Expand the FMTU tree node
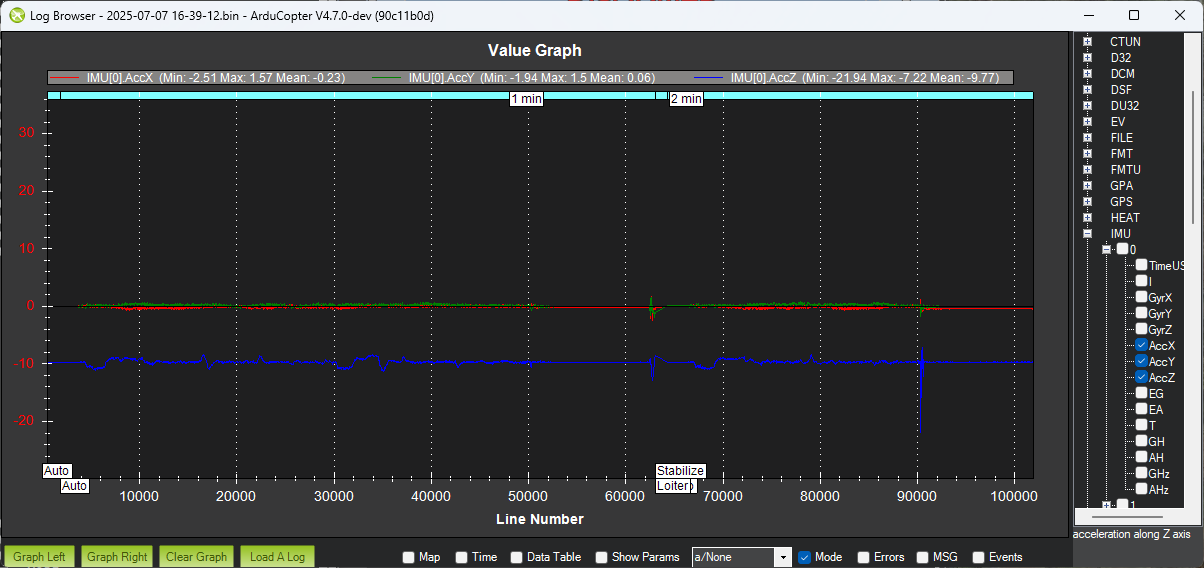 point(1087,170)
